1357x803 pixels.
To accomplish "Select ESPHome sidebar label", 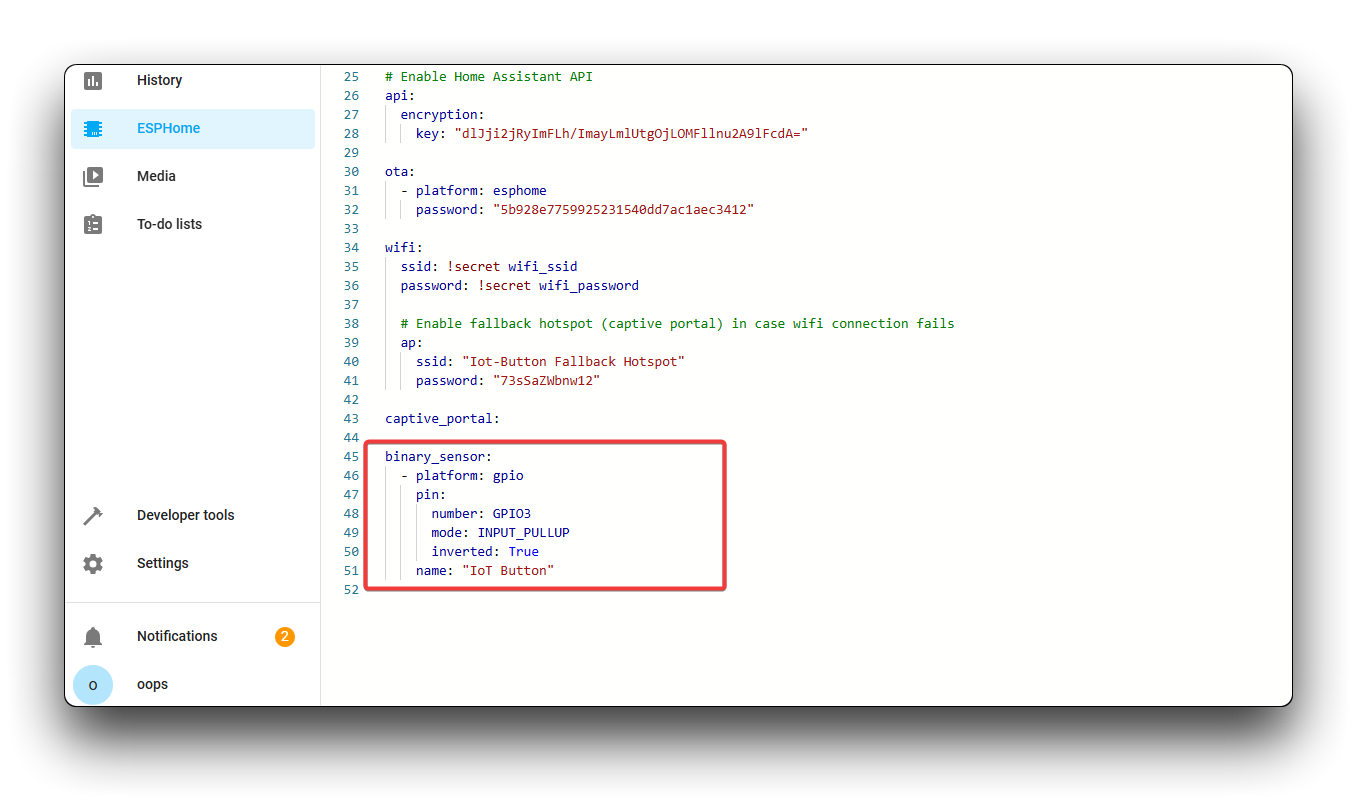I will 168,128.
